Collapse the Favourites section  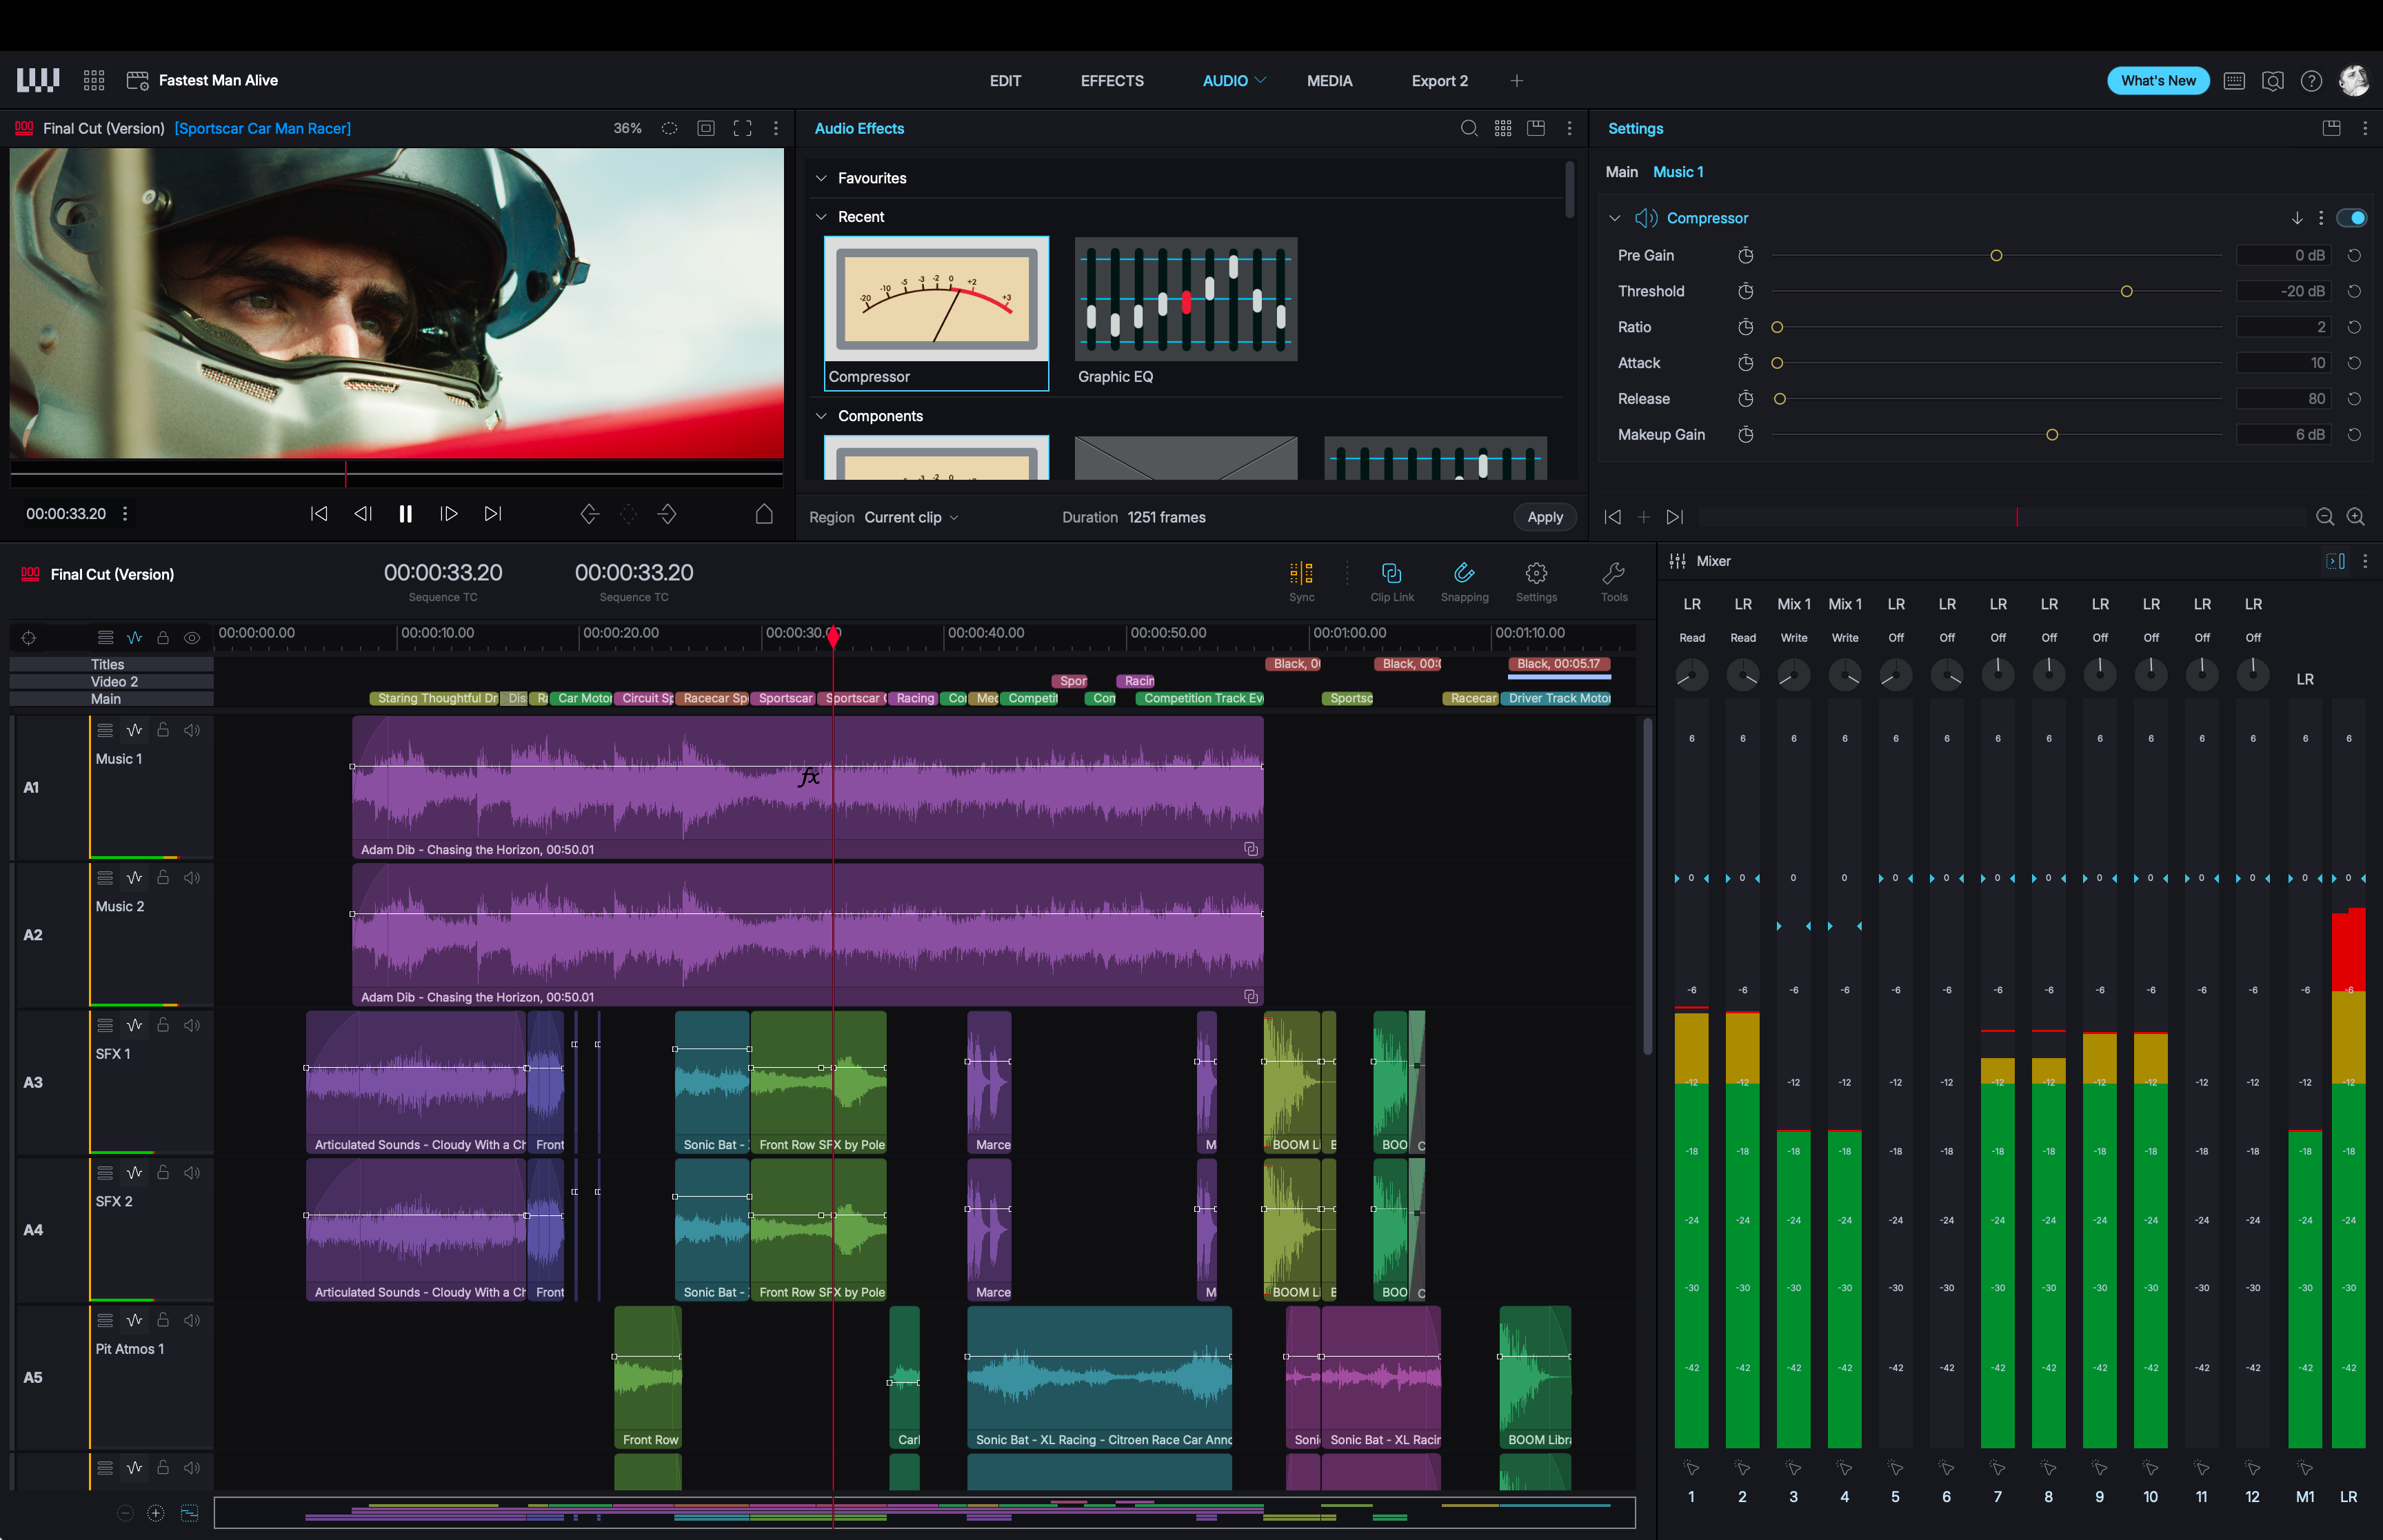tap(821, 178)
